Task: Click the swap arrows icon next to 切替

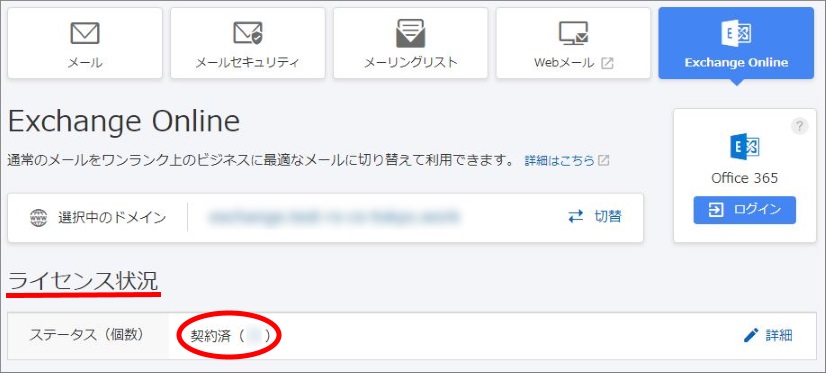Action: pos(576,217)
